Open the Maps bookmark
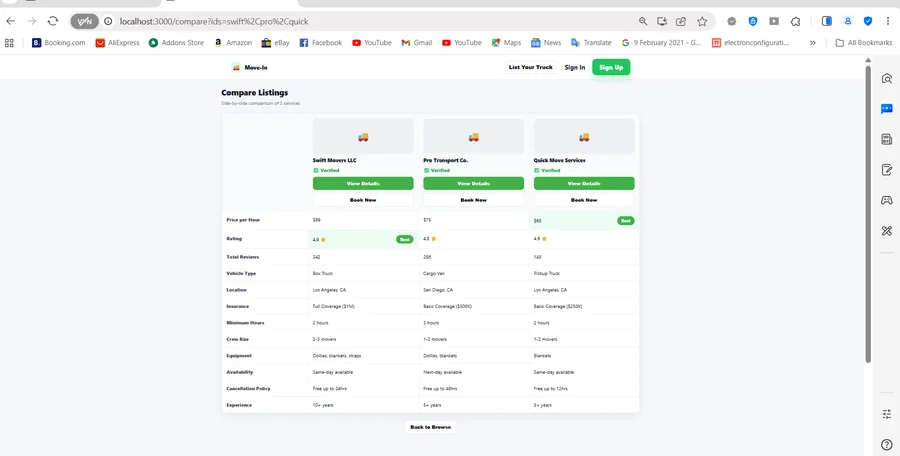900x456 pixels. [506, 42]
